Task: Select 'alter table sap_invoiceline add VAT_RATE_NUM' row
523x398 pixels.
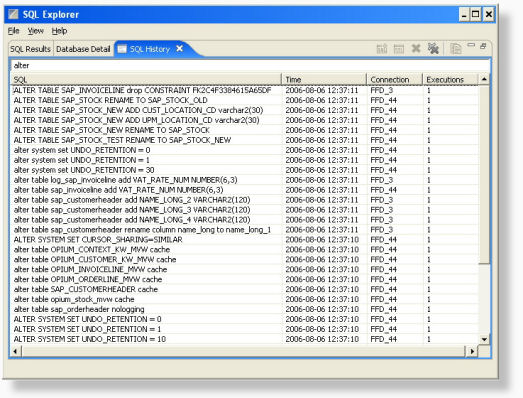Action: [245, 190]
